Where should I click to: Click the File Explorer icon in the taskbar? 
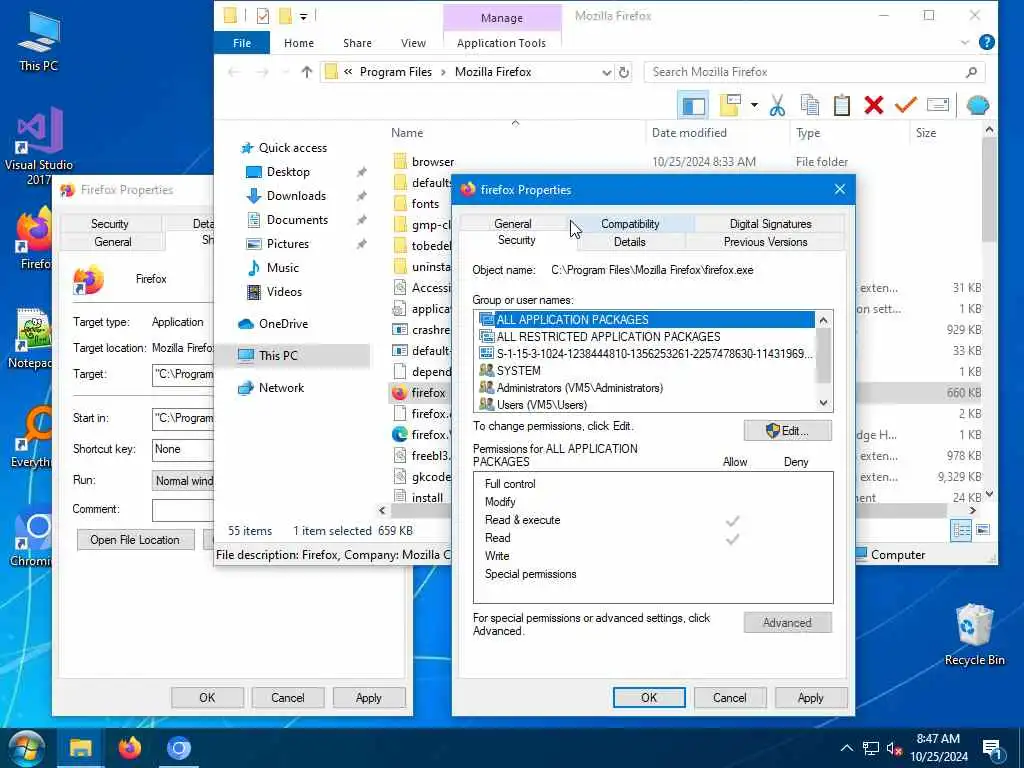click(80, 748)
